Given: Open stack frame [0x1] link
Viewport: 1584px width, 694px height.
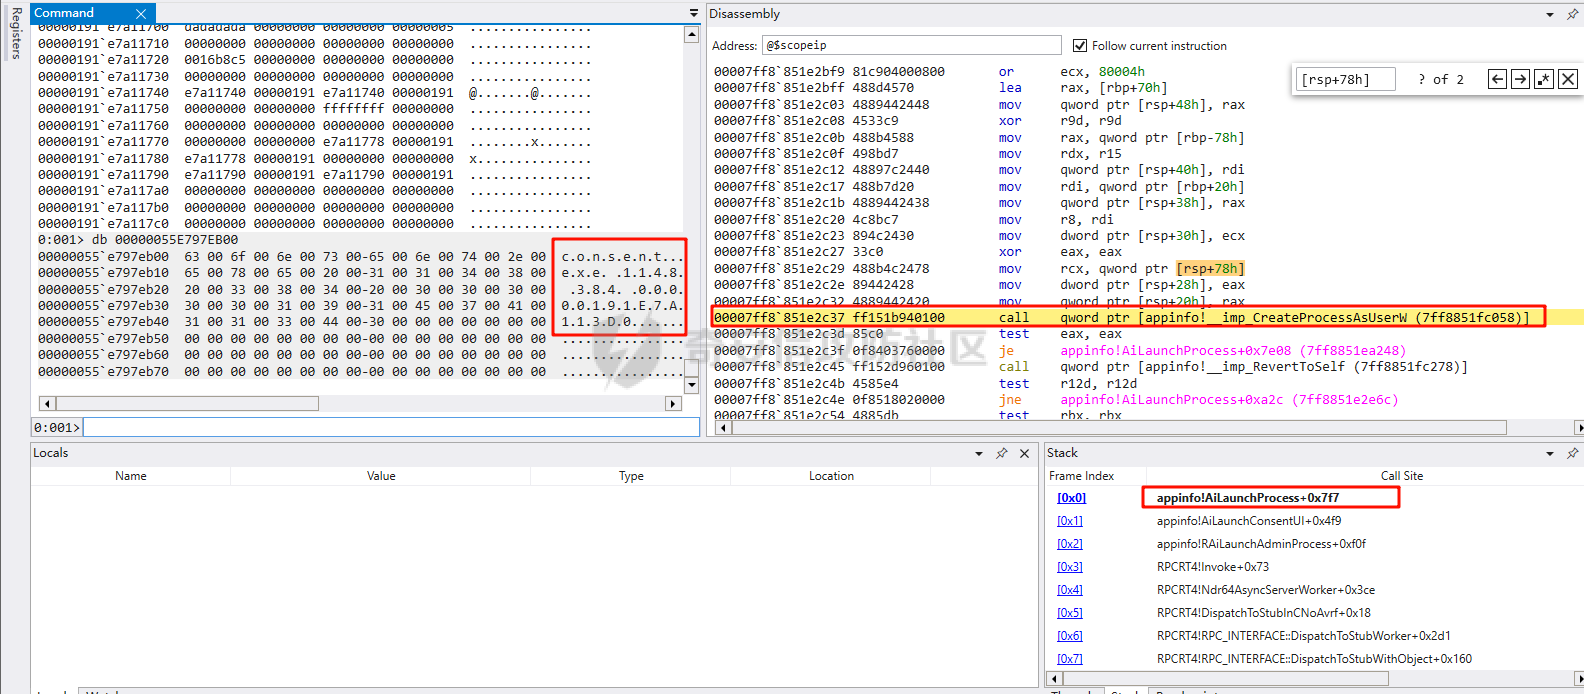Looking at the screenshot, I should point(1070,521).
